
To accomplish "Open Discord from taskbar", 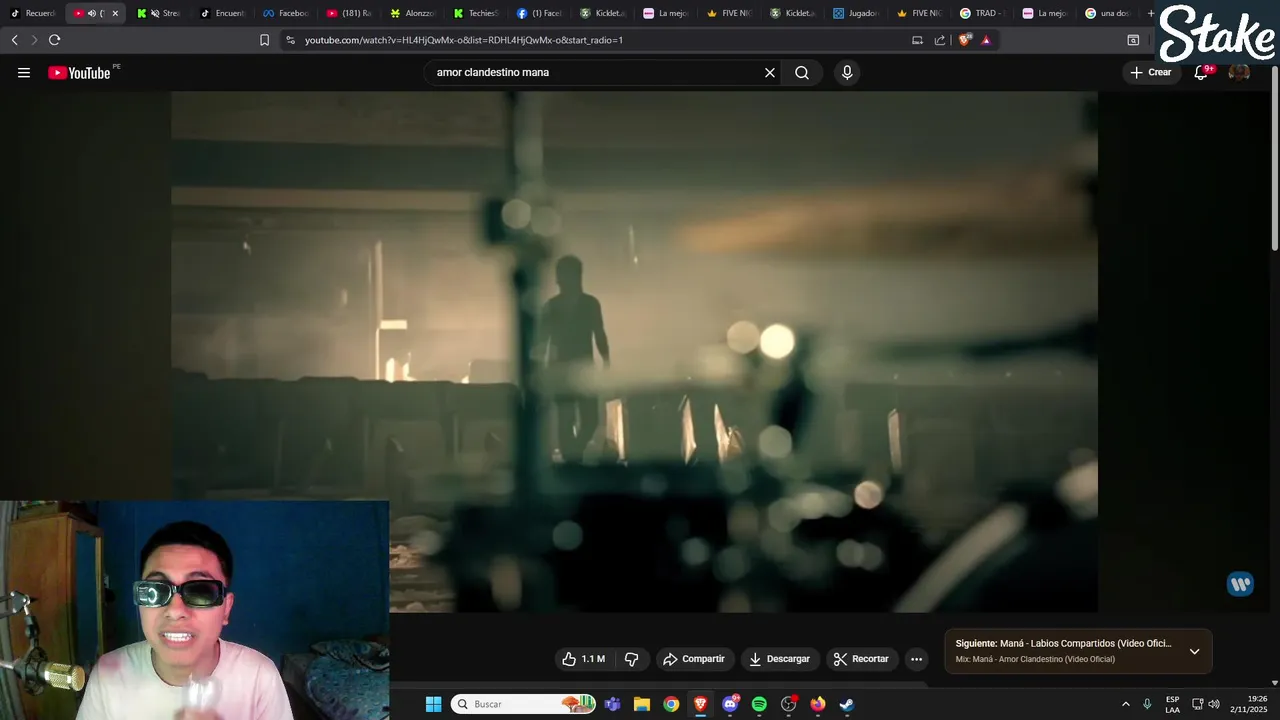I will (x=730, y=704).
